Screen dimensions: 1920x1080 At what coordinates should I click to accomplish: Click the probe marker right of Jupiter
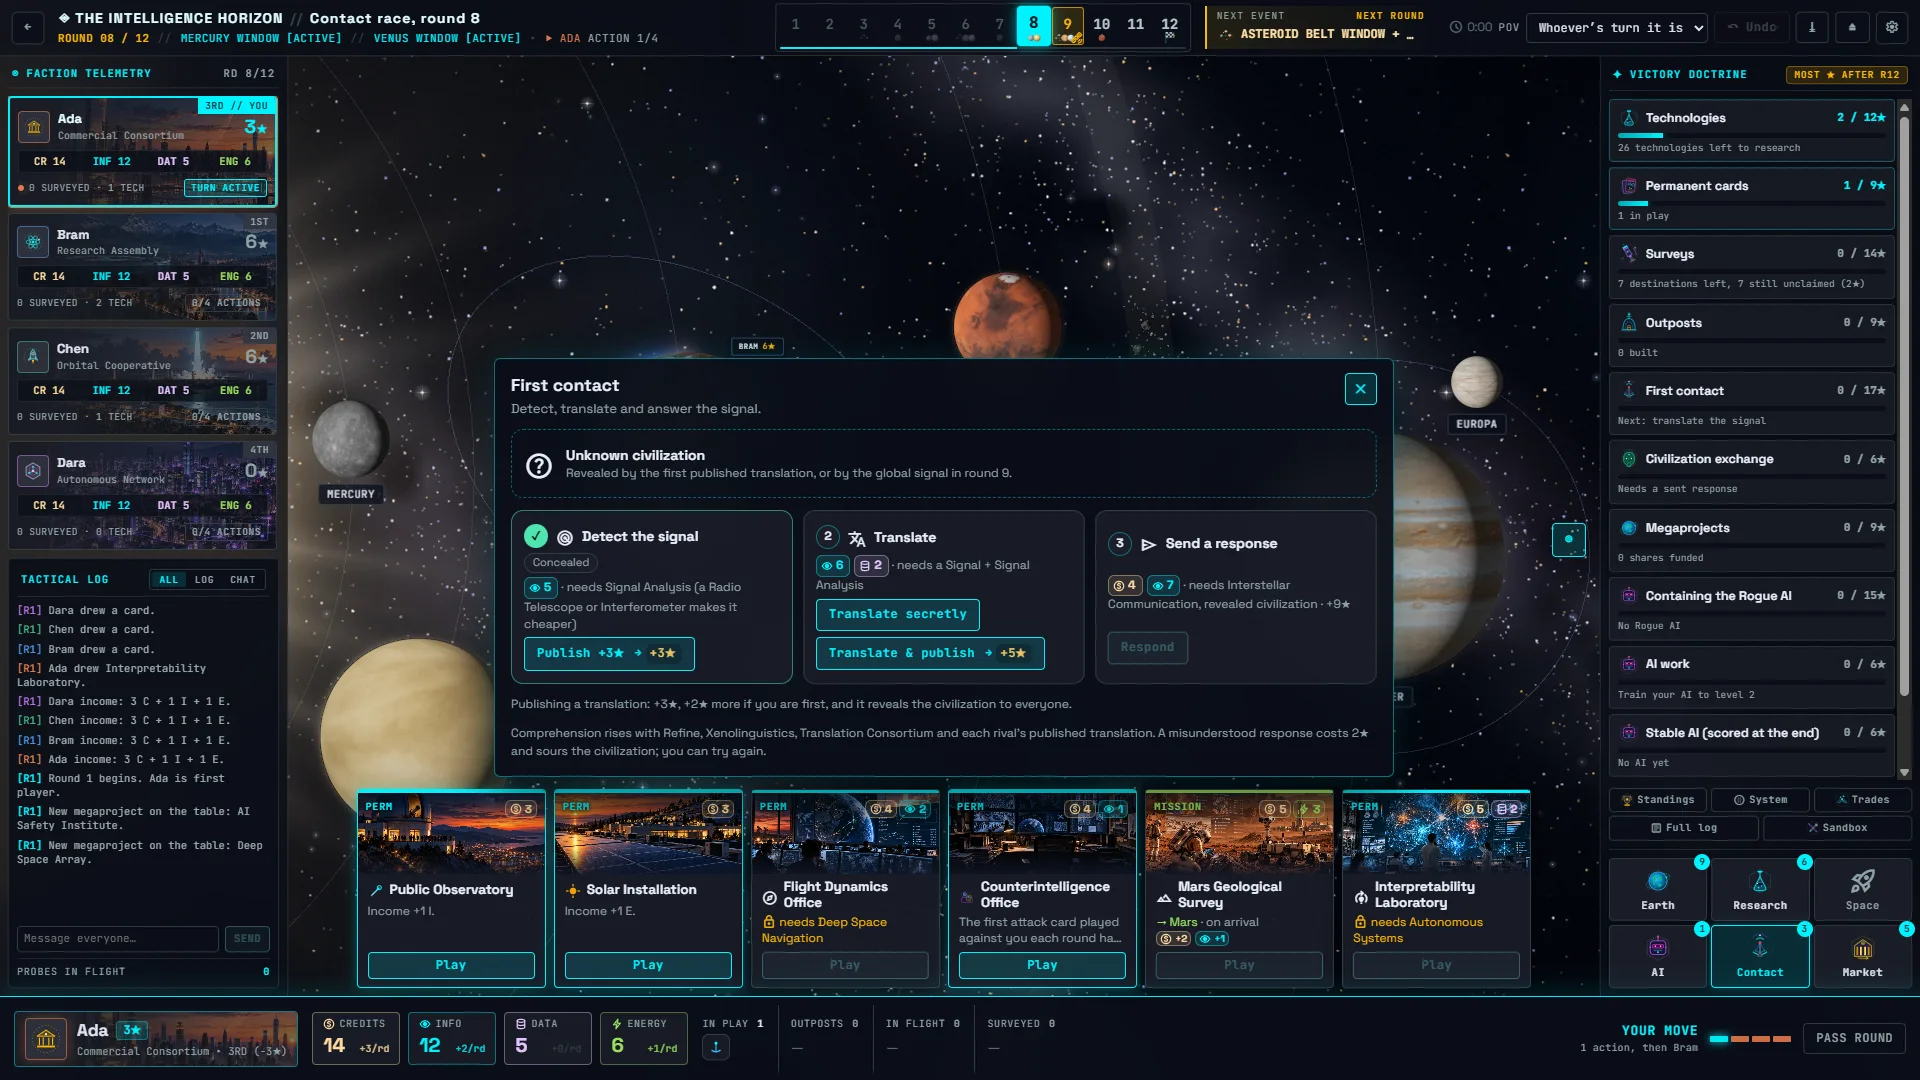[x=1568, y=539]
